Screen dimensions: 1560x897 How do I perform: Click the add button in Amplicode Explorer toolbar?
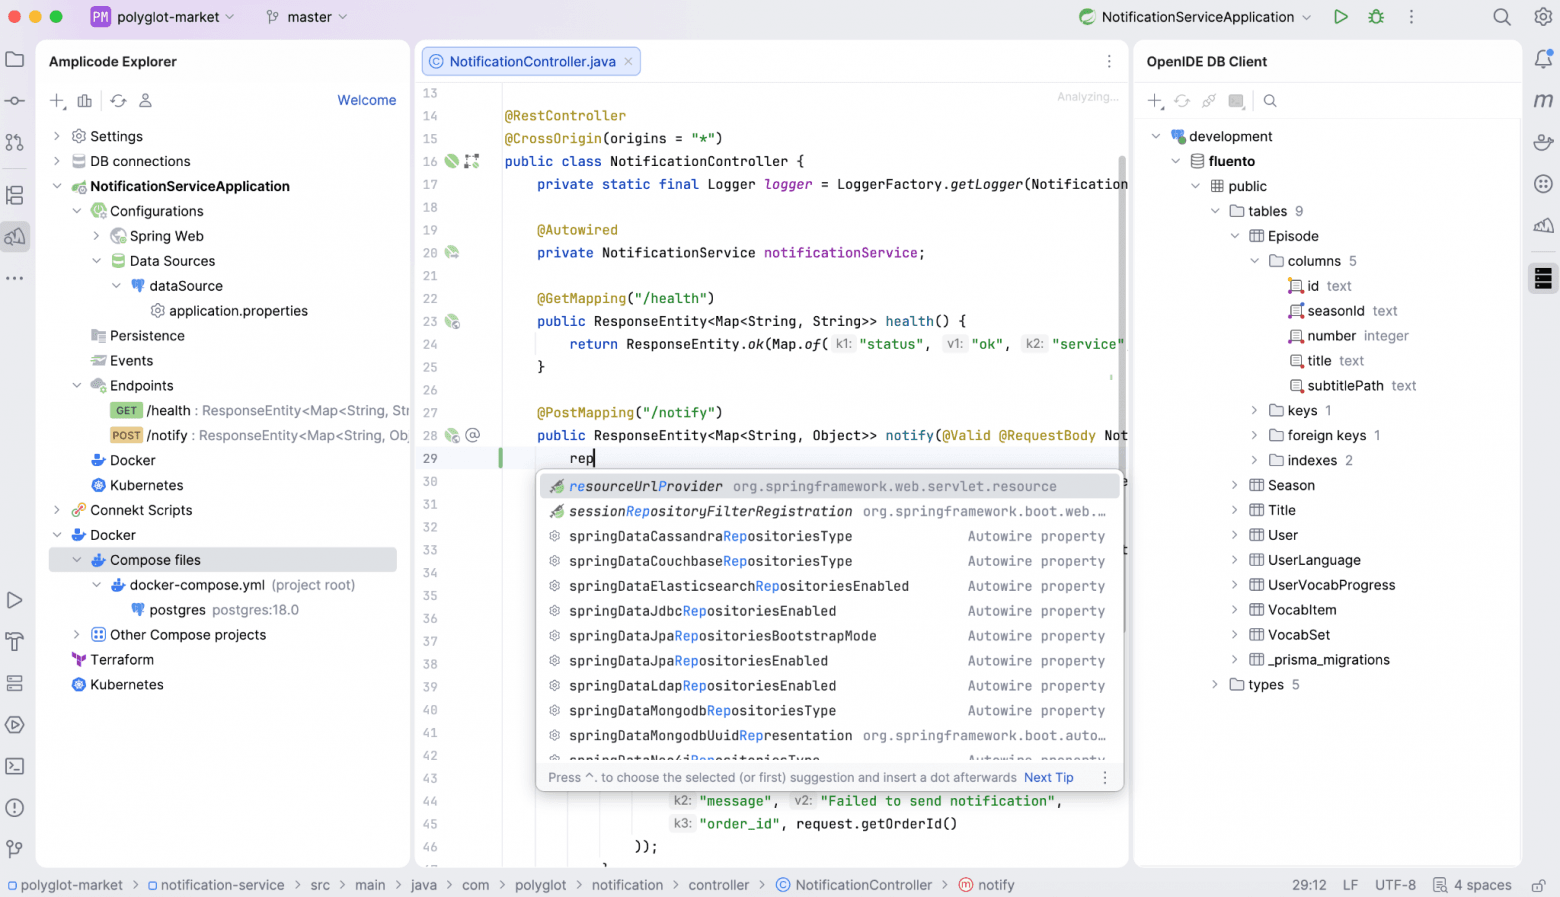pyautogui.click(x=57, y=101)
